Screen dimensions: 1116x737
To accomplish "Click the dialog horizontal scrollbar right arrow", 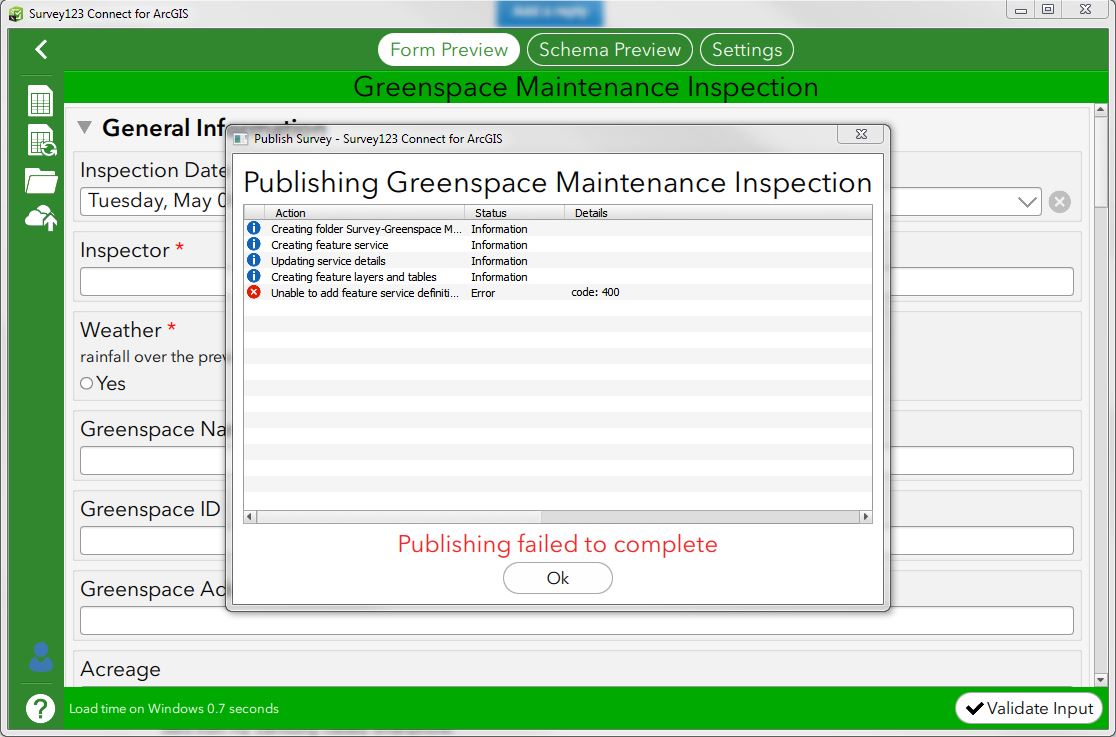I will (865, 517).
